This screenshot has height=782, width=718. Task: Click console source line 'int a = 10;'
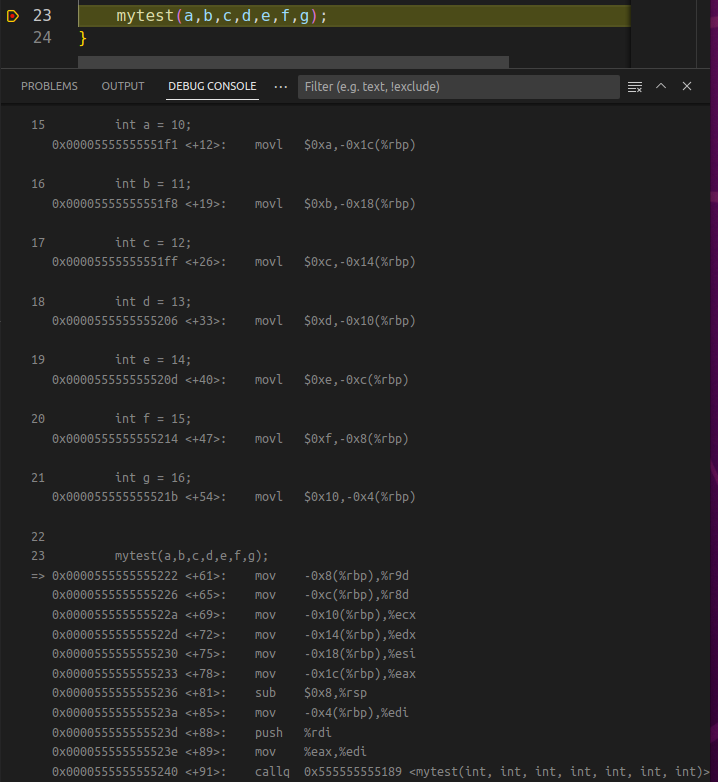[x=153, y=125]
